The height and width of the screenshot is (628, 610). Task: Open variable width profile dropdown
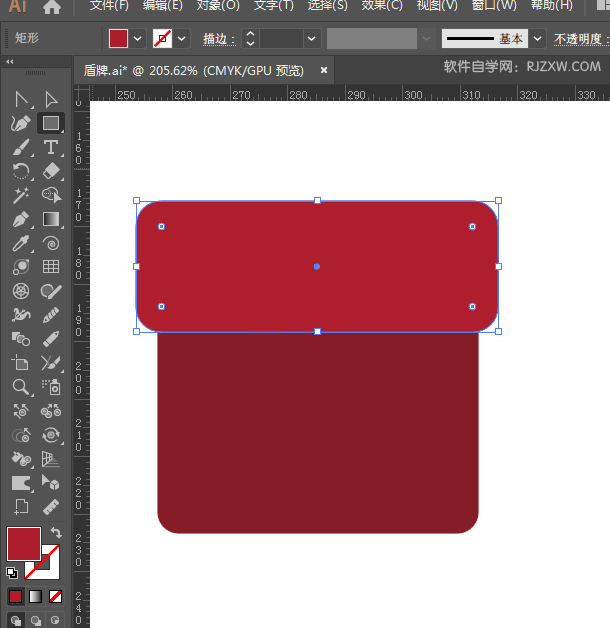(427, 39)
